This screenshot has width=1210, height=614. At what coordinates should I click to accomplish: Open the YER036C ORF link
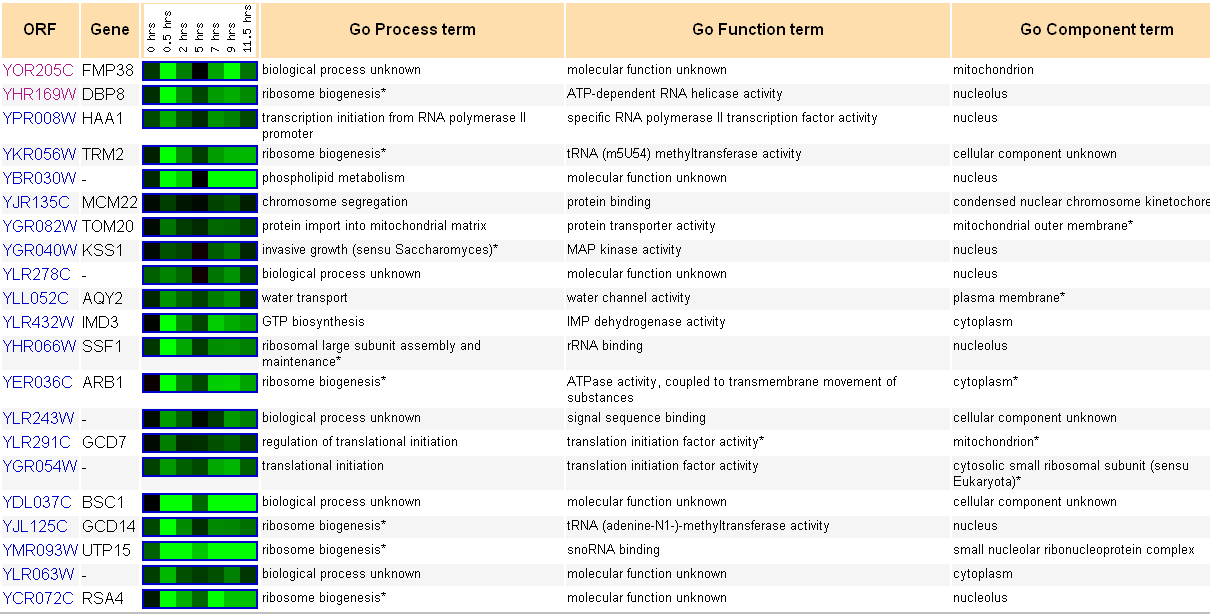[x=38, y=382]
